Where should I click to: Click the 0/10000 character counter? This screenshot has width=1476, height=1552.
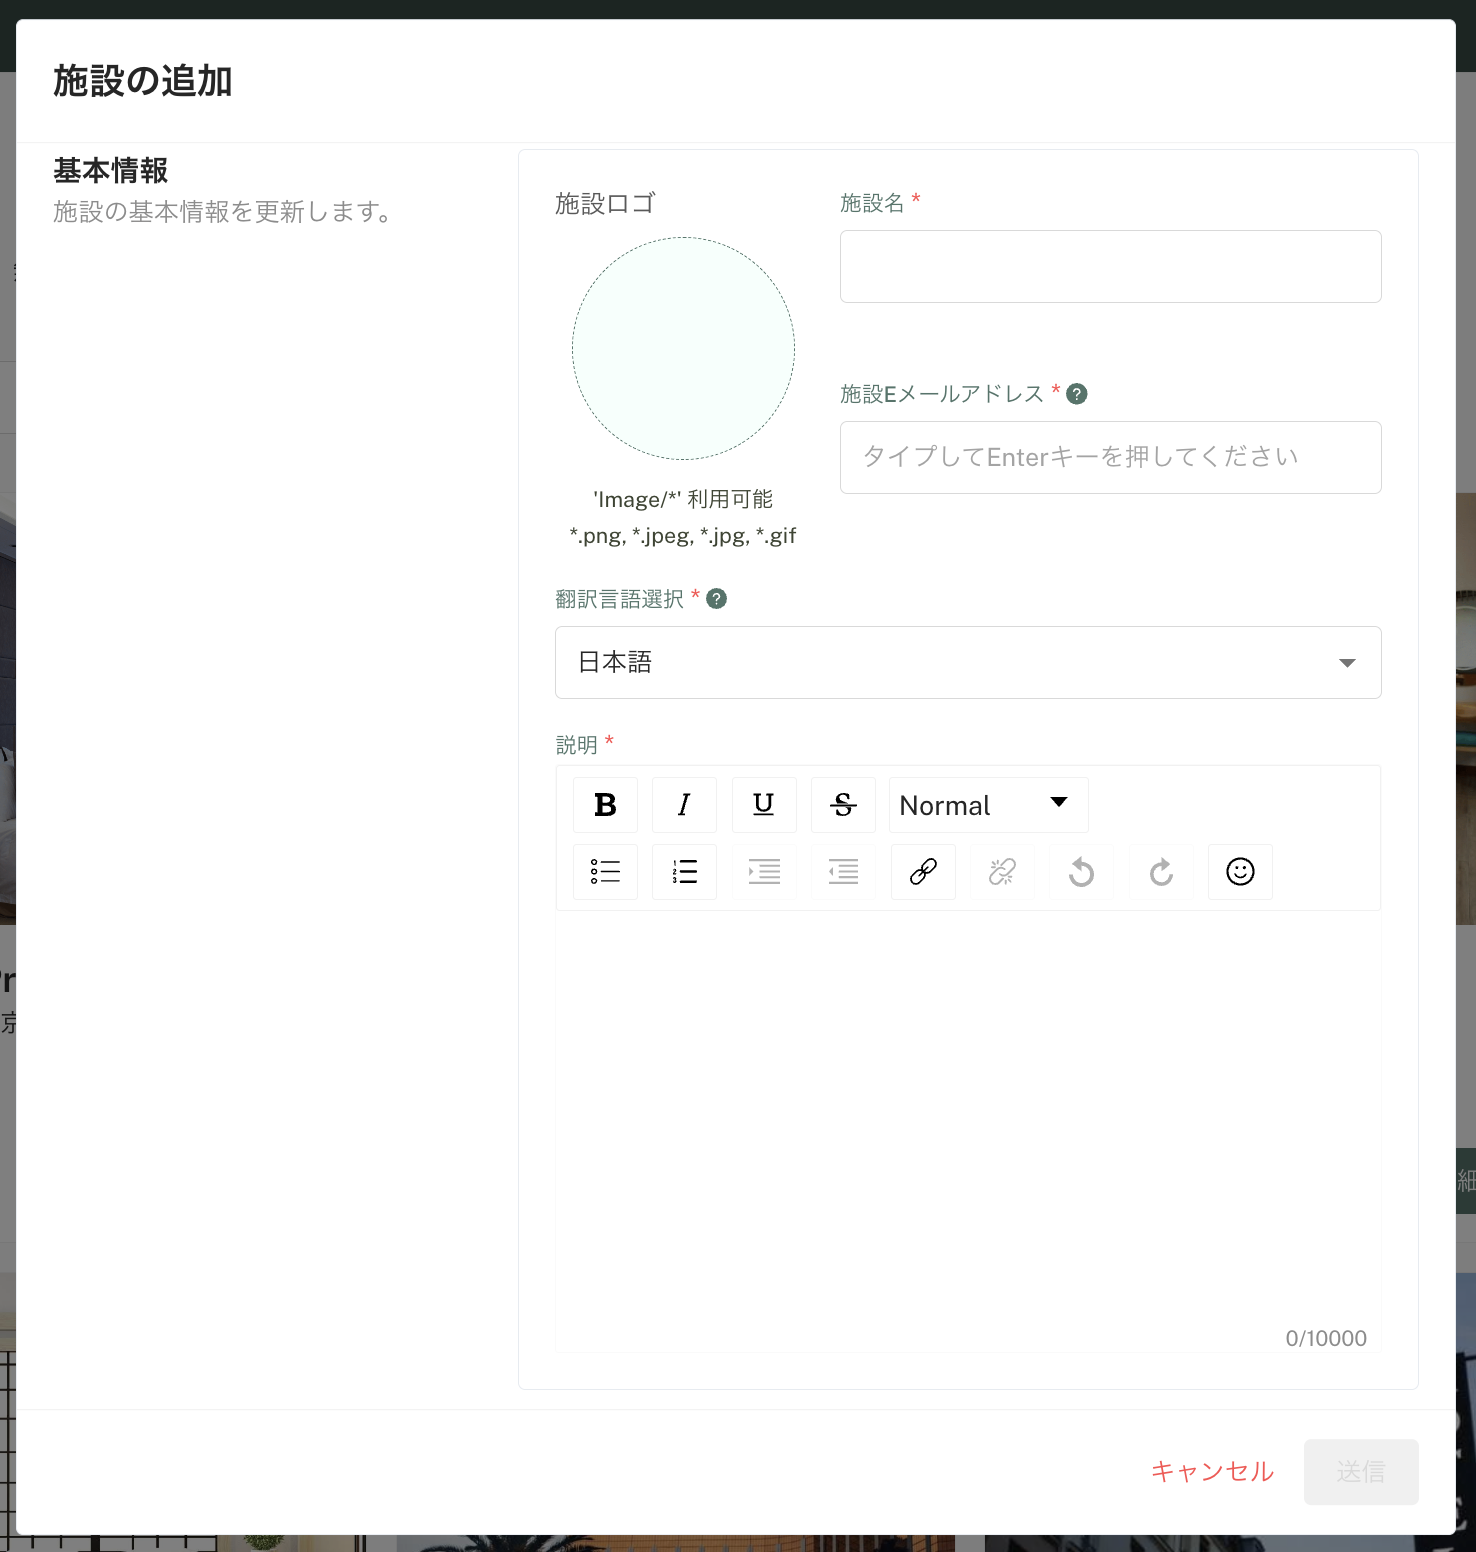click(1326, 1338)
